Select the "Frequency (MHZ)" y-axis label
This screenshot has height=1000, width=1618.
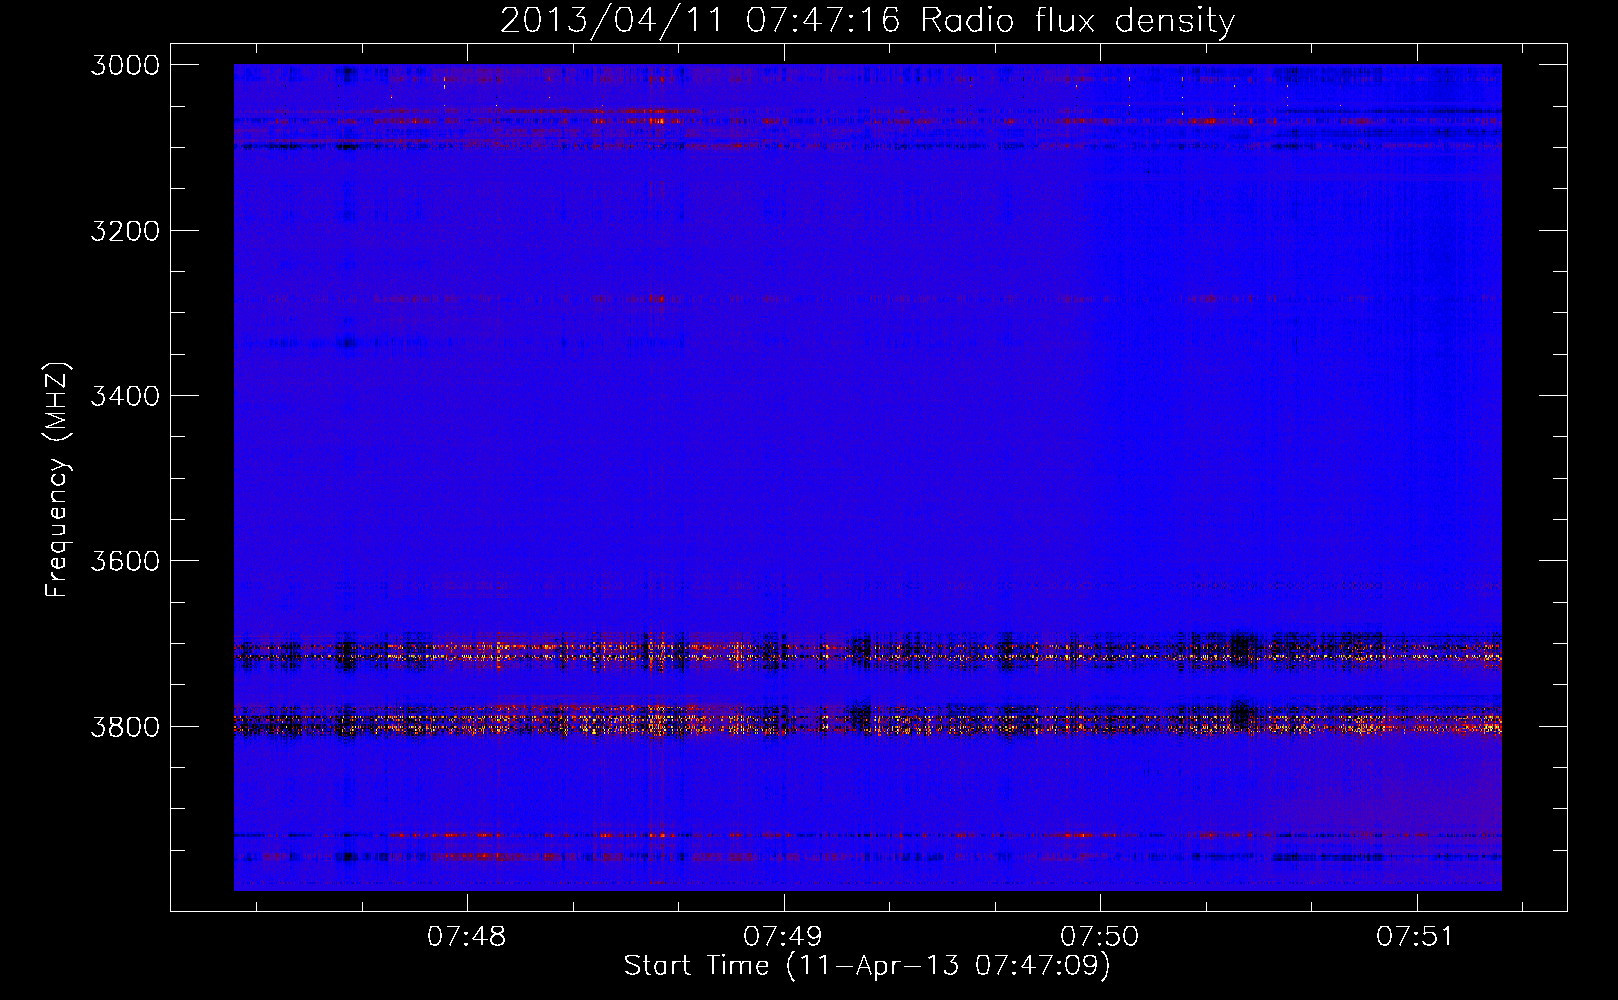tap(58, 480)
